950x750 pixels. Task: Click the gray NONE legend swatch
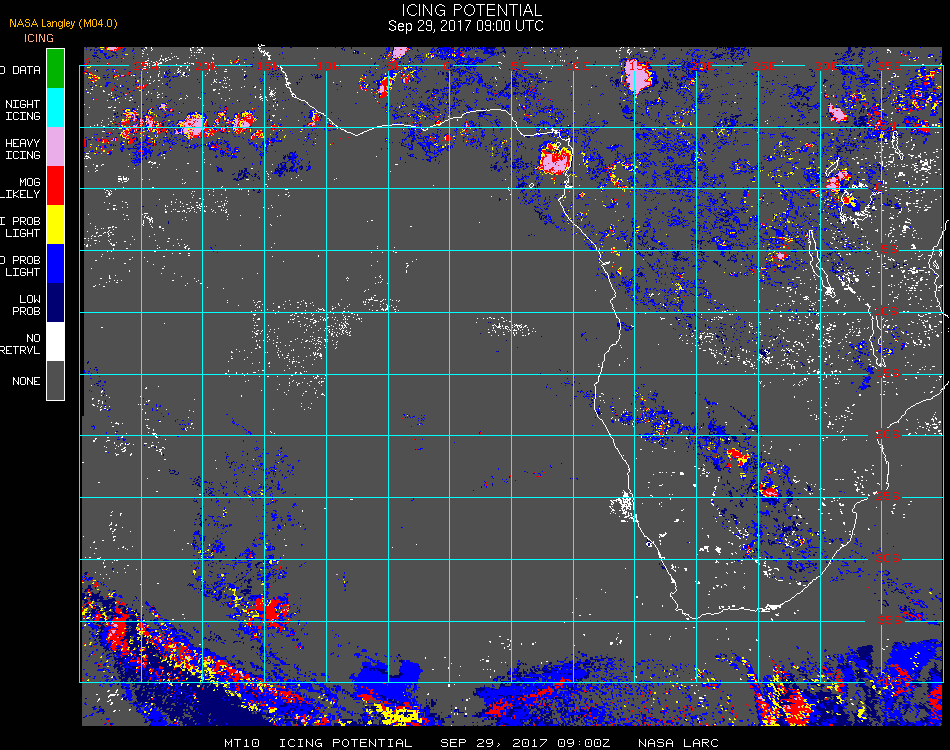[x=55, y=380]
